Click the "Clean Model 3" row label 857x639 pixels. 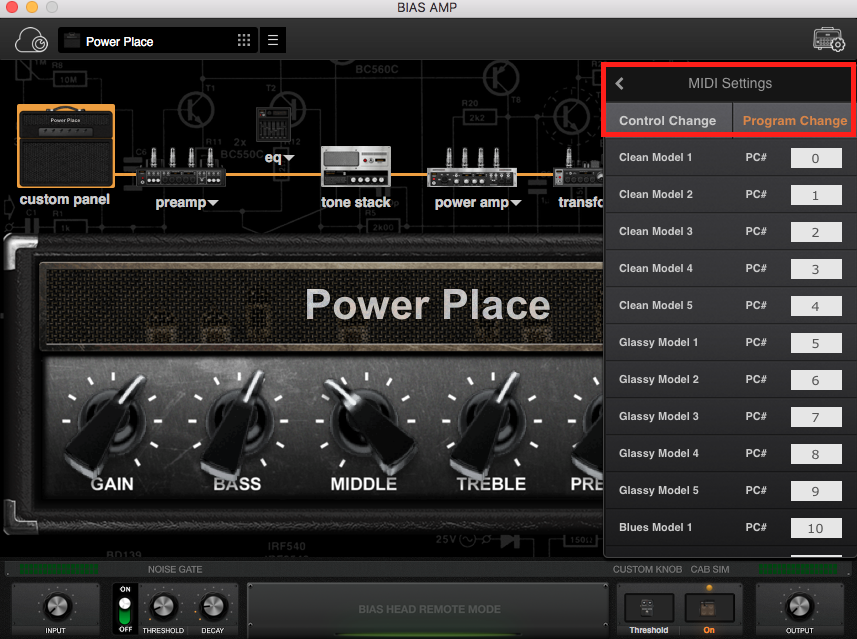tap(655, 231)
